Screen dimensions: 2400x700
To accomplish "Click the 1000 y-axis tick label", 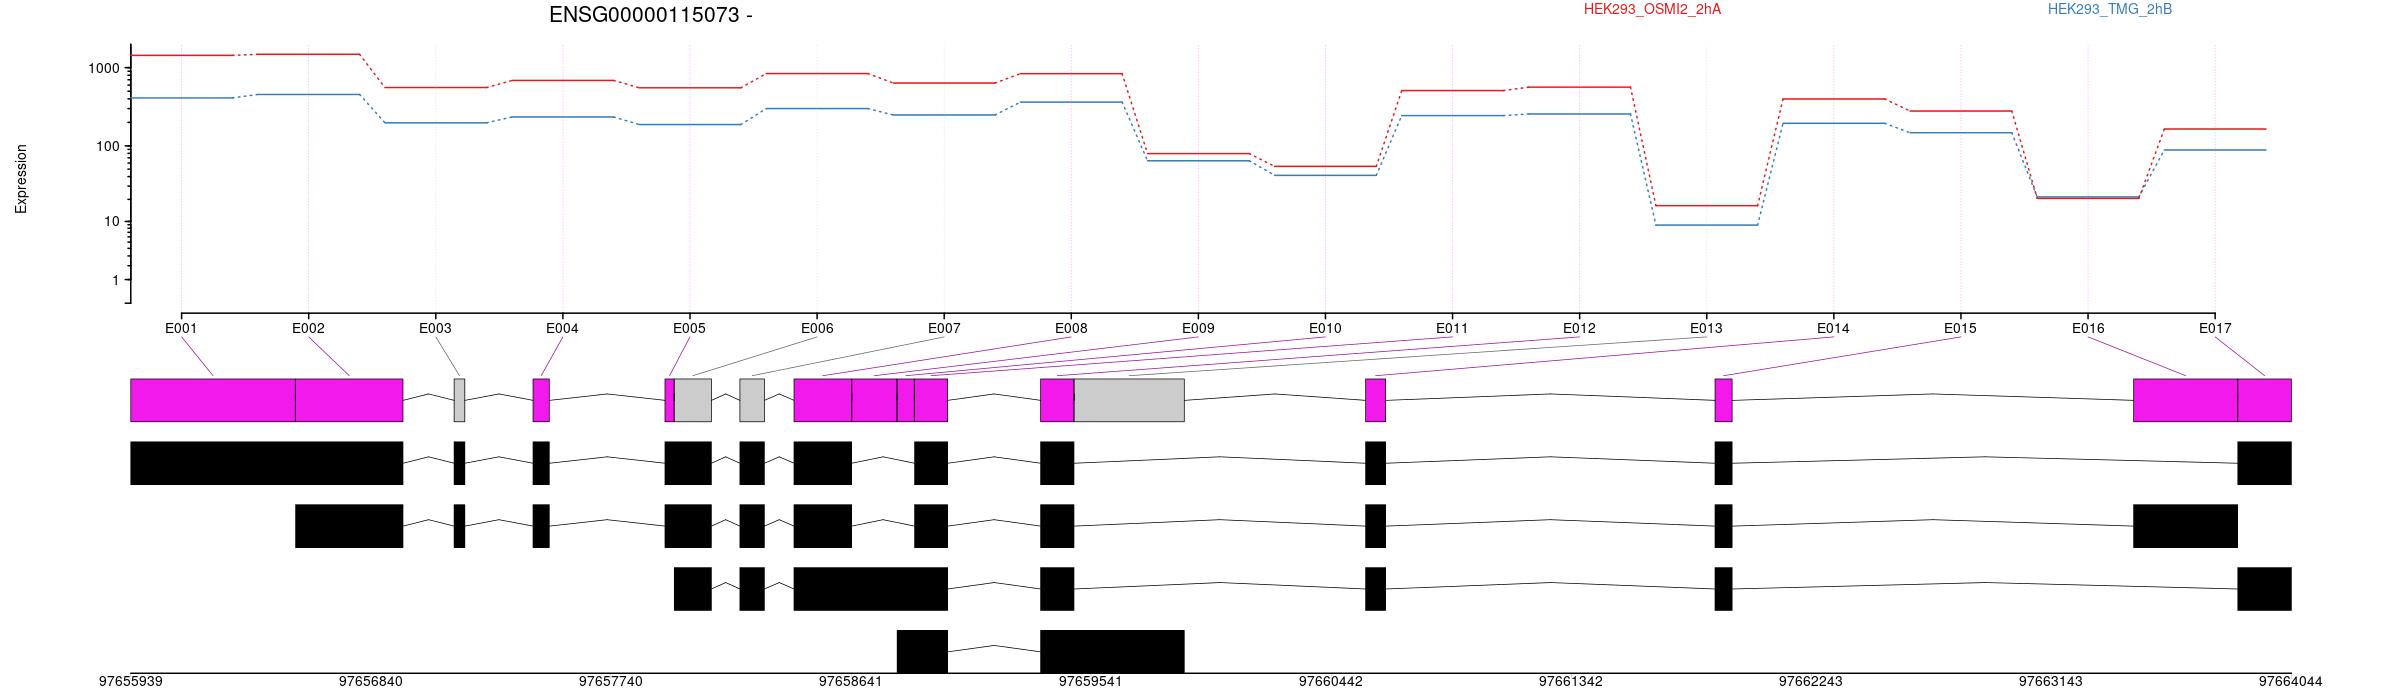I will pos(104,69).
